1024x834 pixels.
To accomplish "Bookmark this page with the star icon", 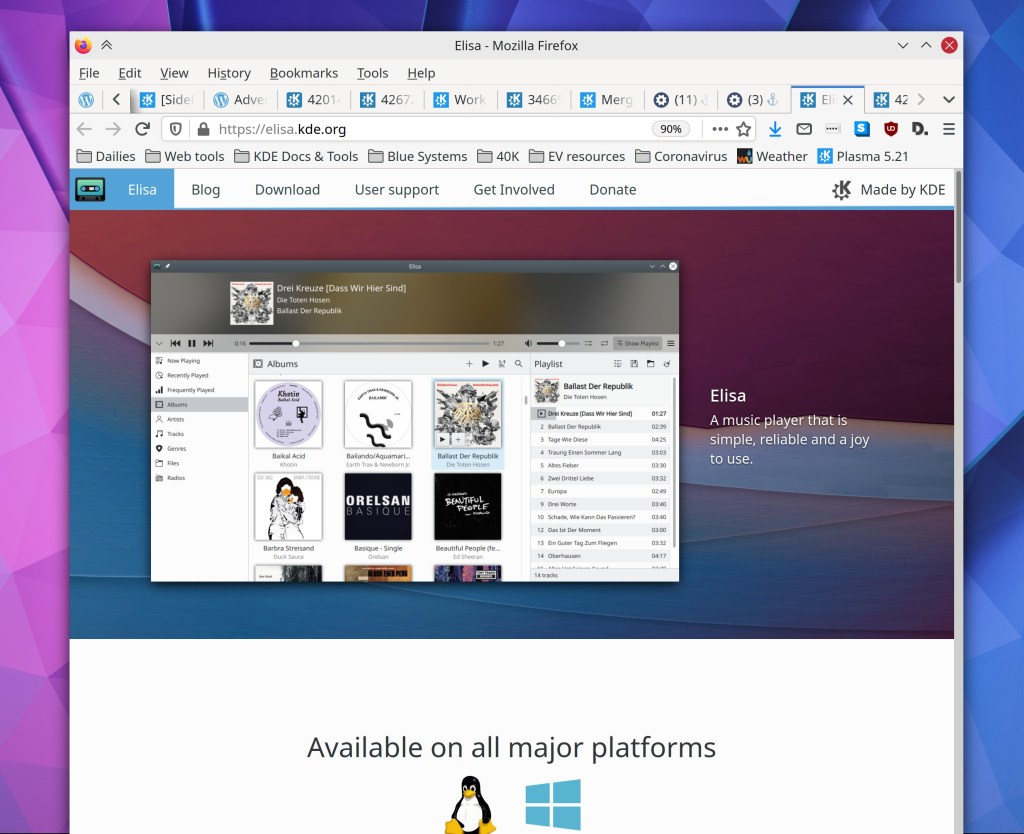I will (743, 129).
